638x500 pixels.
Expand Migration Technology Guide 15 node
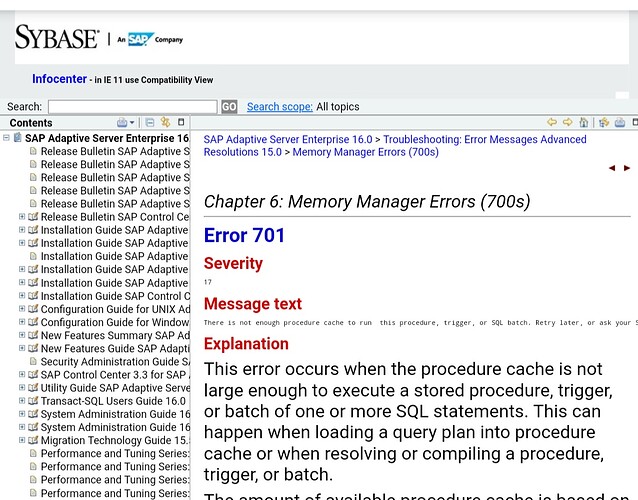pos(22,440)
